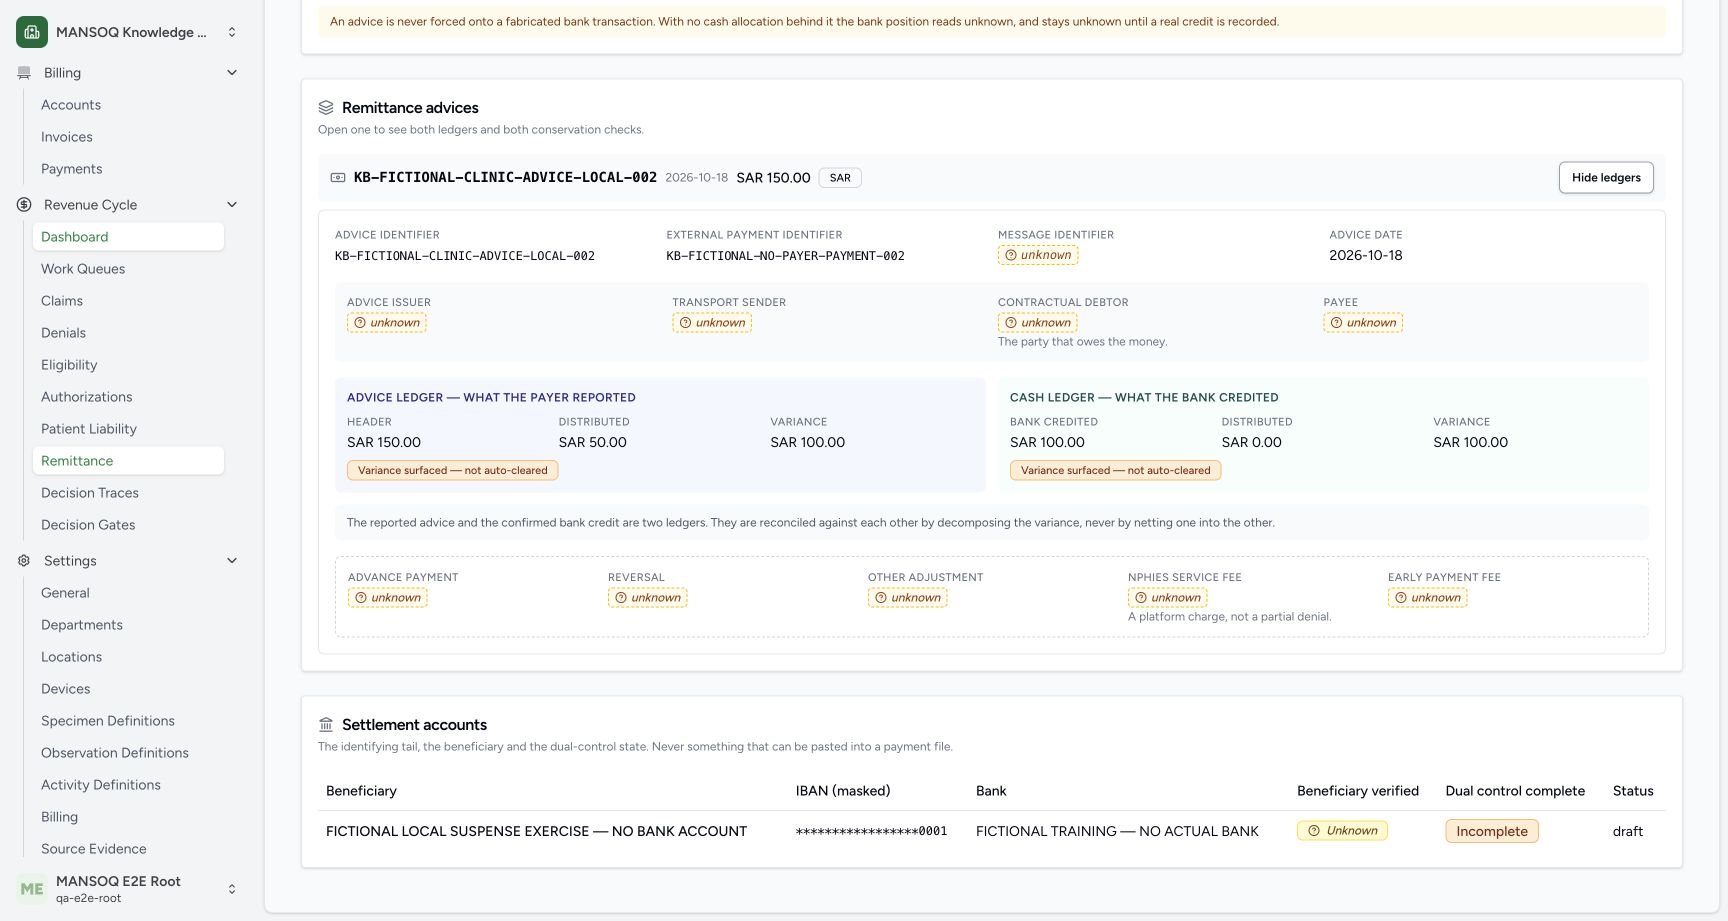Collapse the Billing sidebar section
This screenshot has width=1728, height=921.
pos(232,73)
